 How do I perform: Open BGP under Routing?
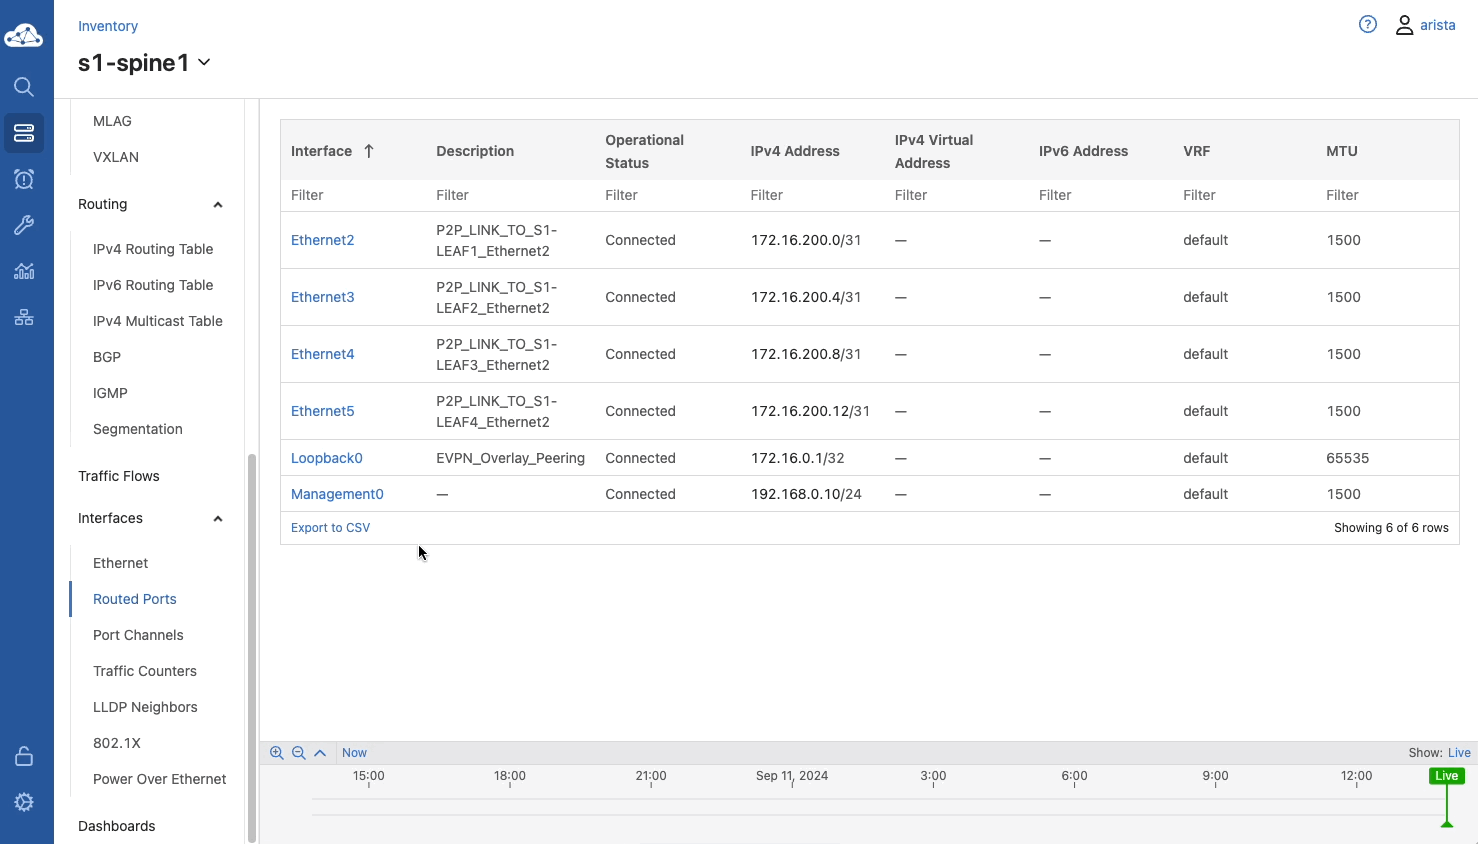click(x=107, y=357)
